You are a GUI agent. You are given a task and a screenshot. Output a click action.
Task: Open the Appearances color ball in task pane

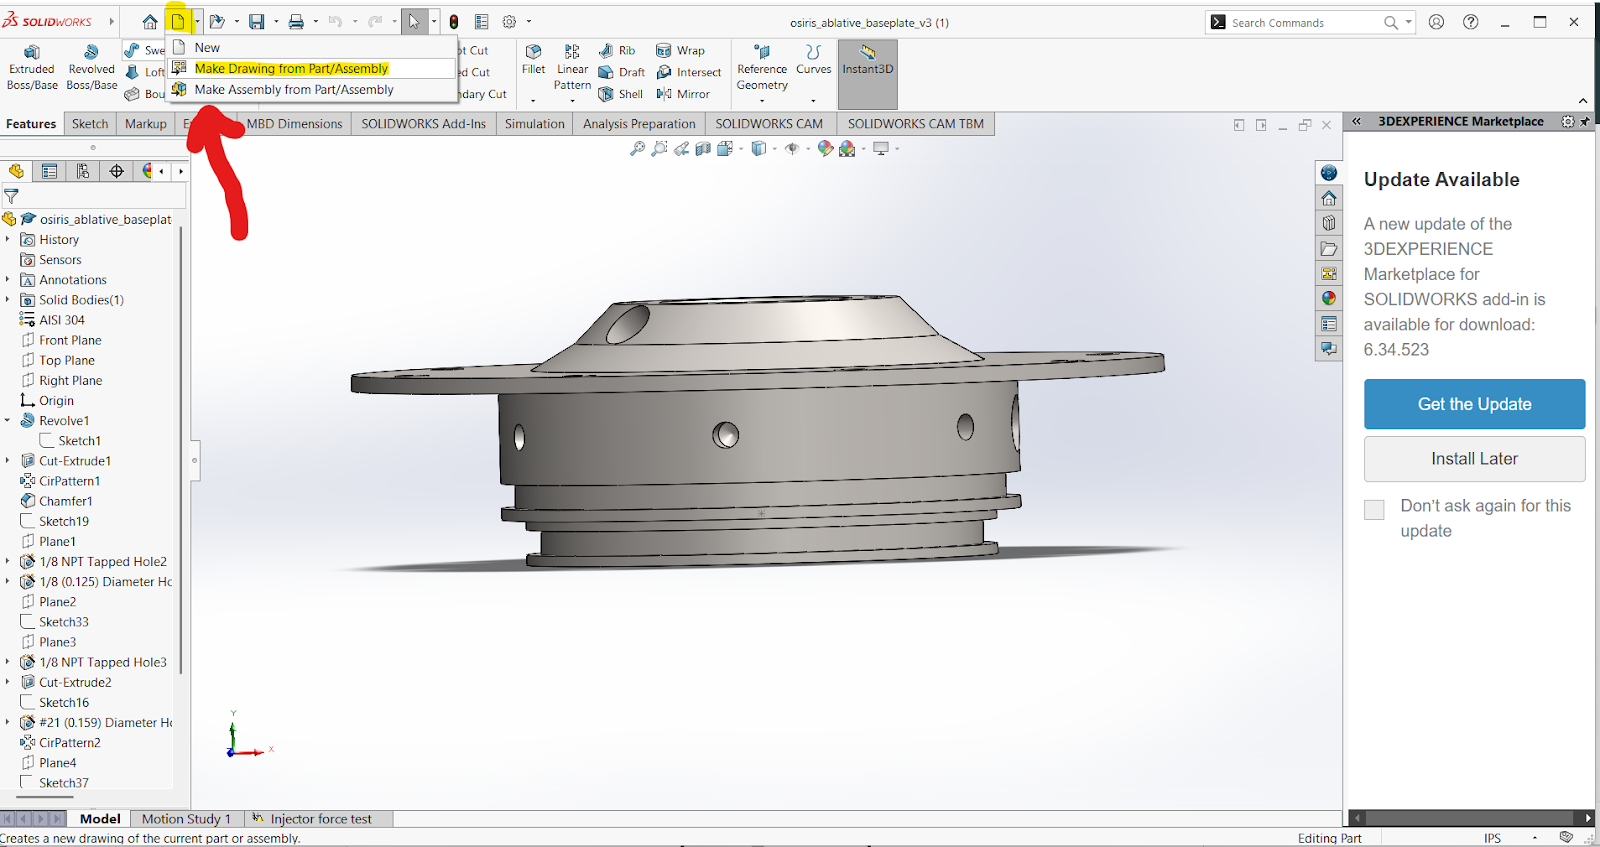pyautogui.click(x=1328, y=298)
